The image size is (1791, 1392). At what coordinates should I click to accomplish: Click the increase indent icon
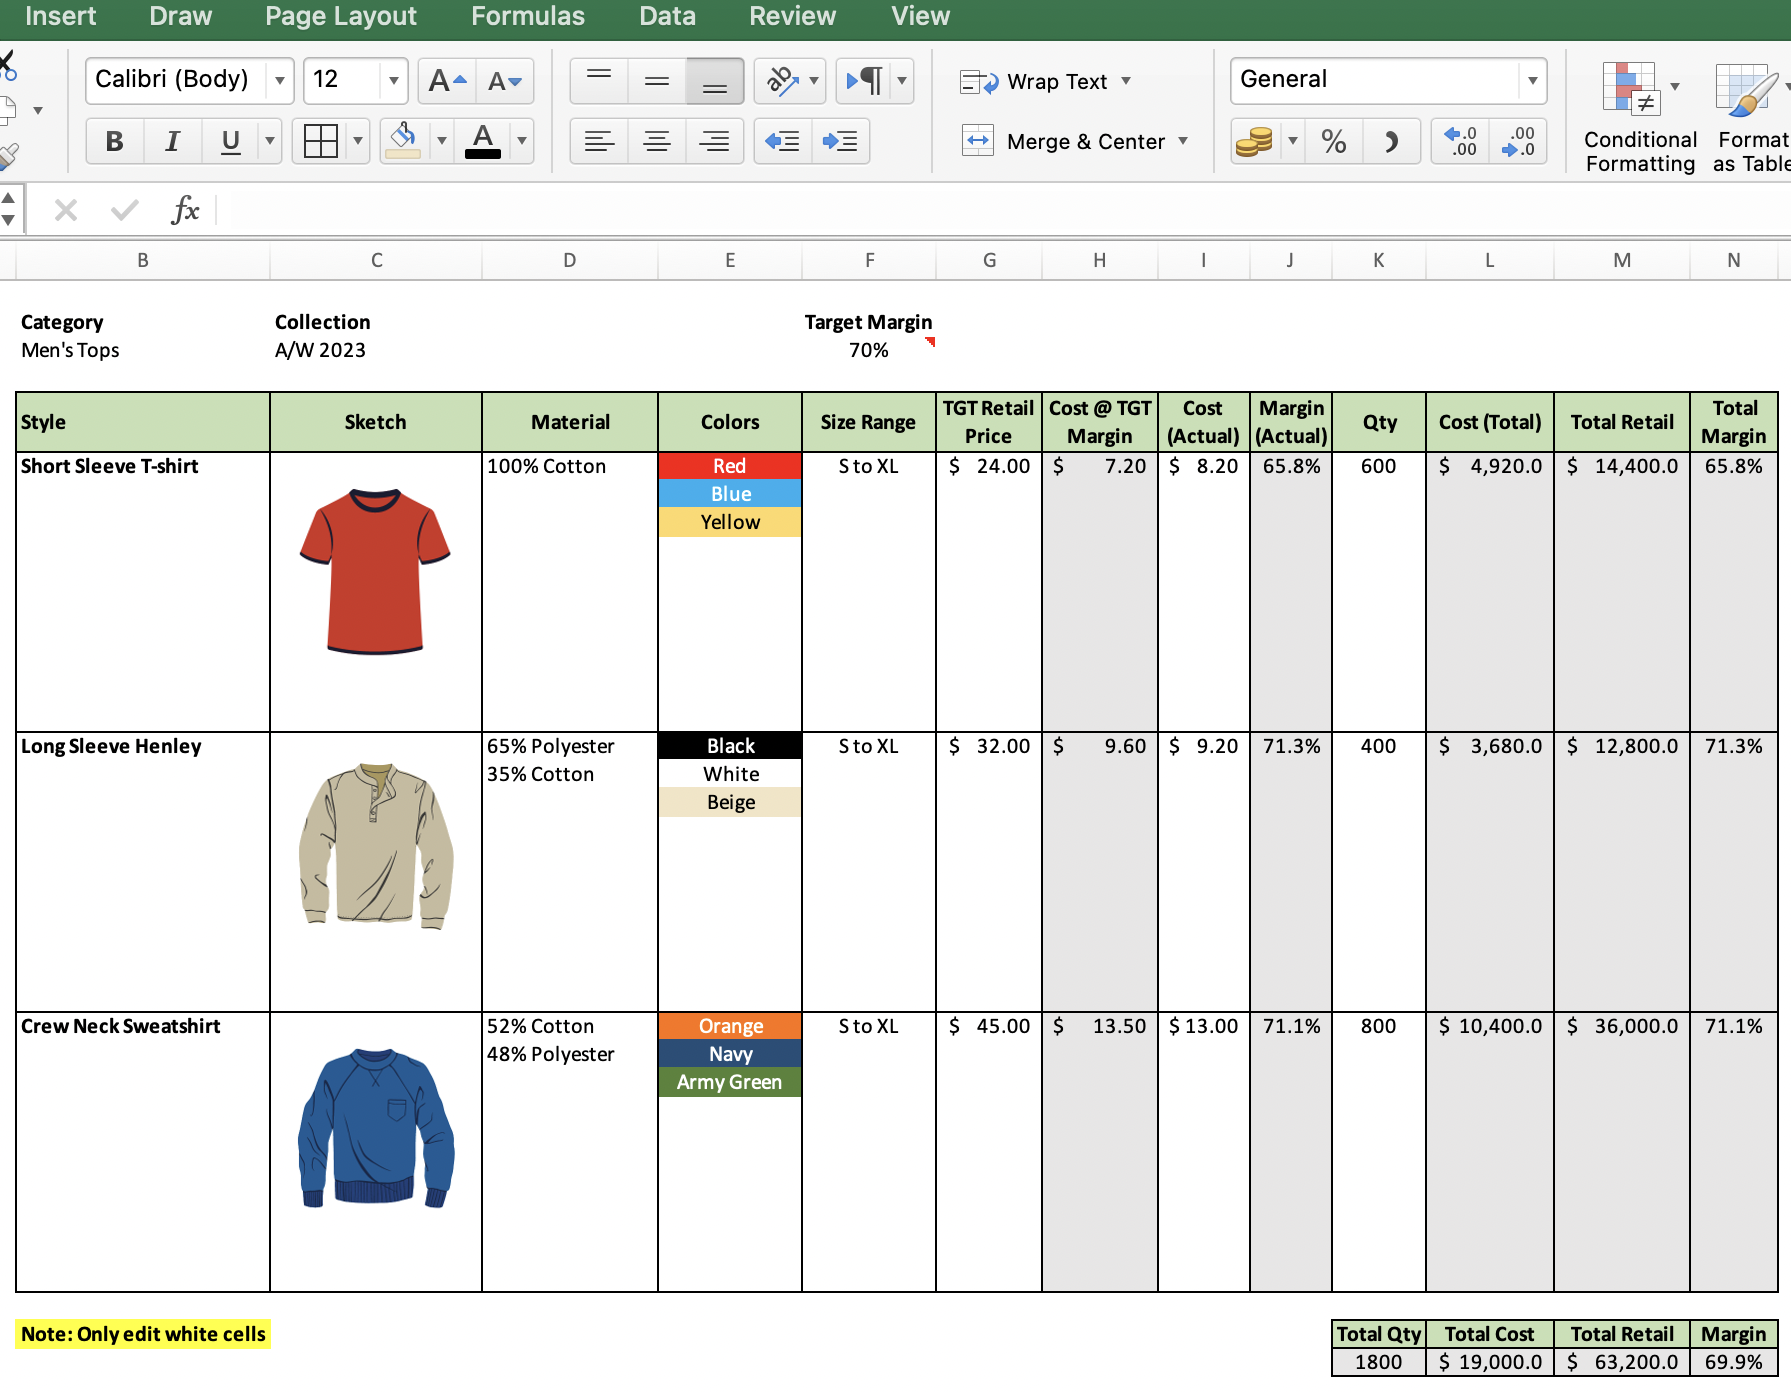(x=840, y=141)
